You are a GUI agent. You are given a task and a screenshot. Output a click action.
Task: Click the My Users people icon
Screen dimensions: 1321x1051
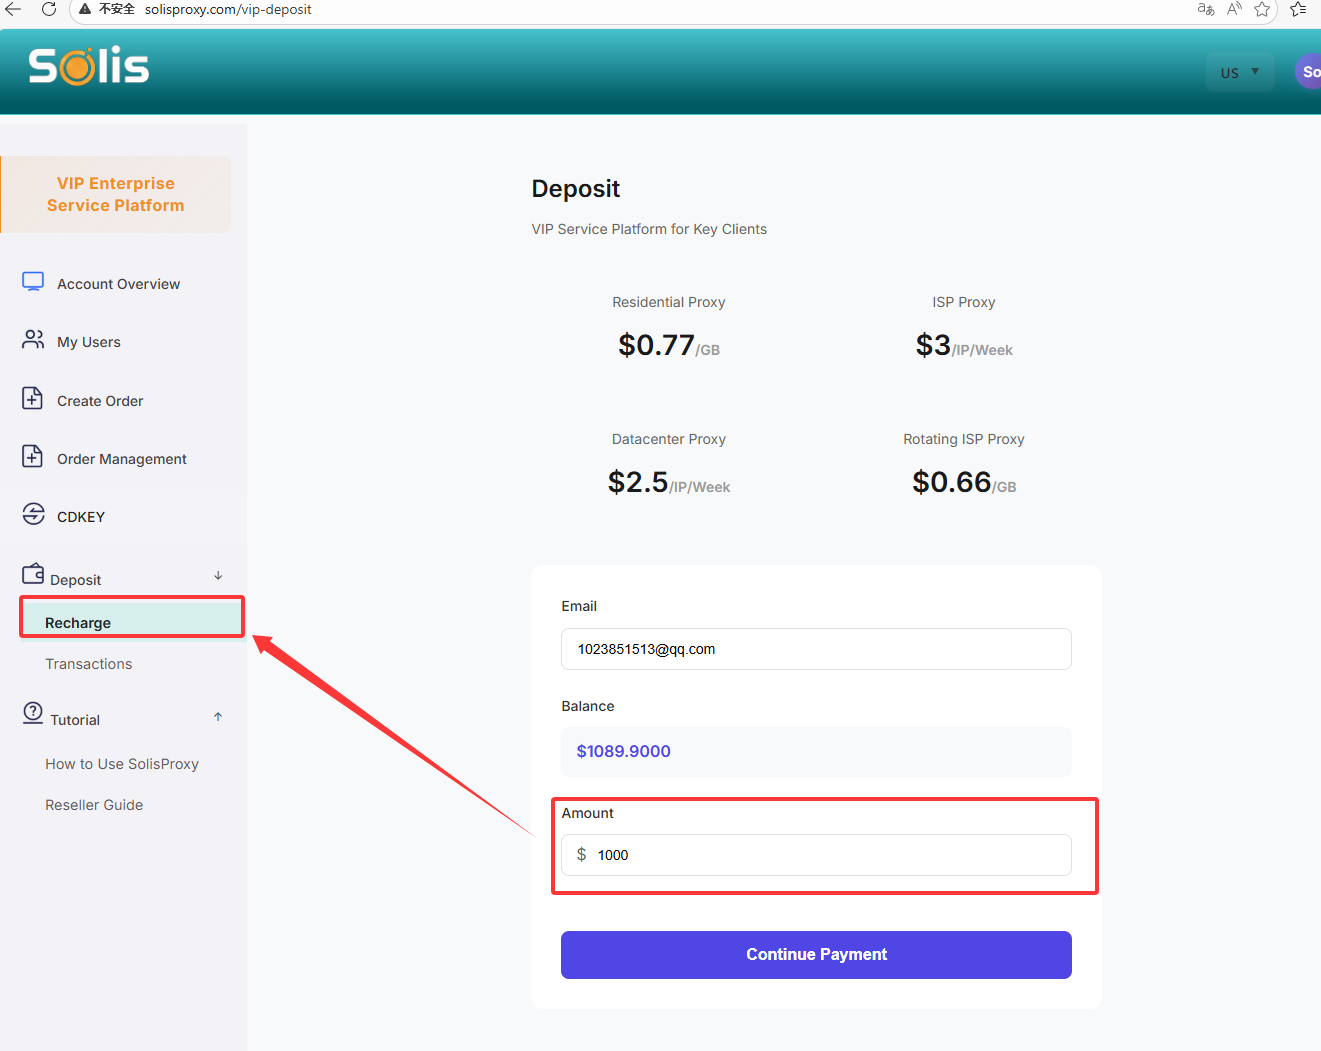tap(33, 340)
